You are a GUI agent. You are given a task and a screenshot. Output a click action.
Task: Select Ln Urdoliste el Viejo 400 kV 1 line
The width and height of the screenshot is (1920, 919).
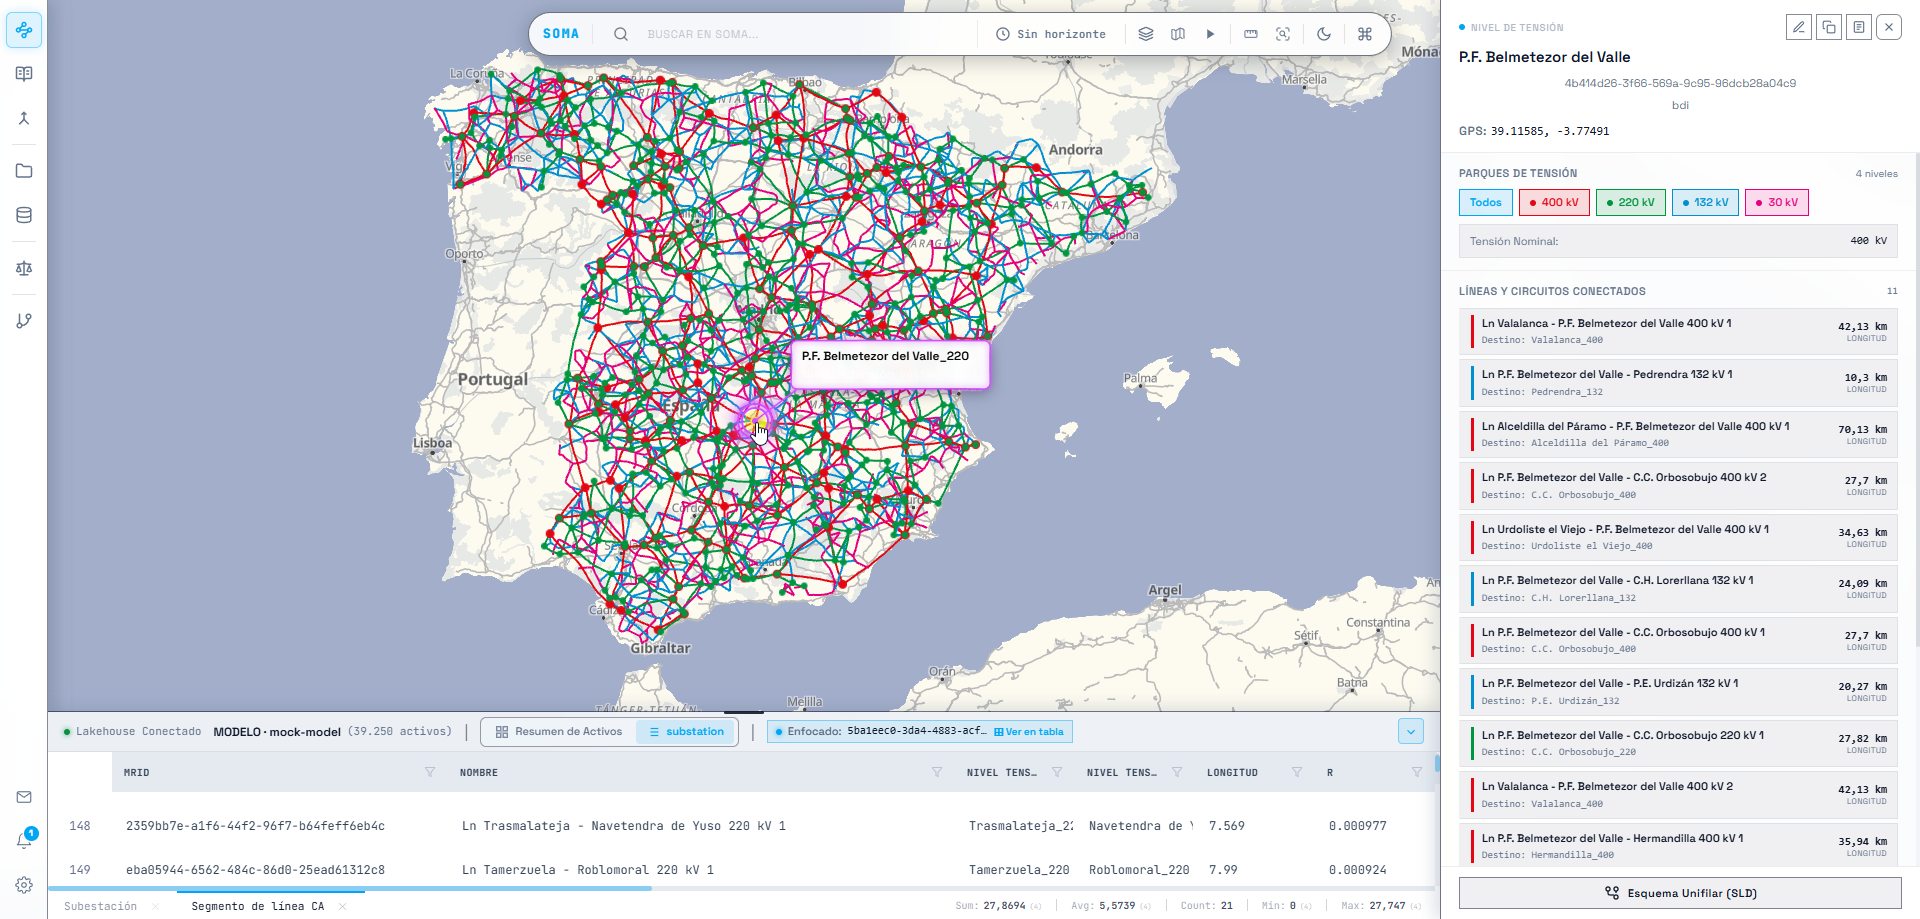[1678, 537]
